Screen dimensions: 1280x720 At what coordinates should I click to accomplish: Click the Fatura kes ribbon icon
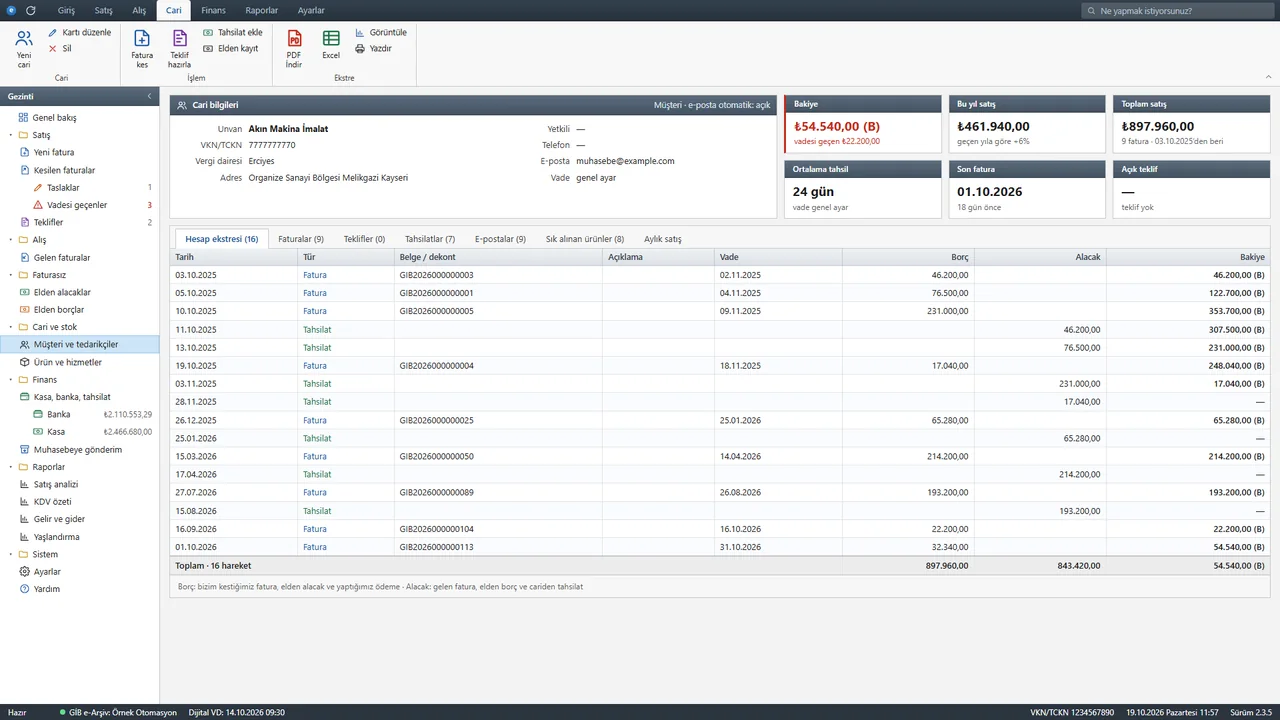click(x=142, y=49)
